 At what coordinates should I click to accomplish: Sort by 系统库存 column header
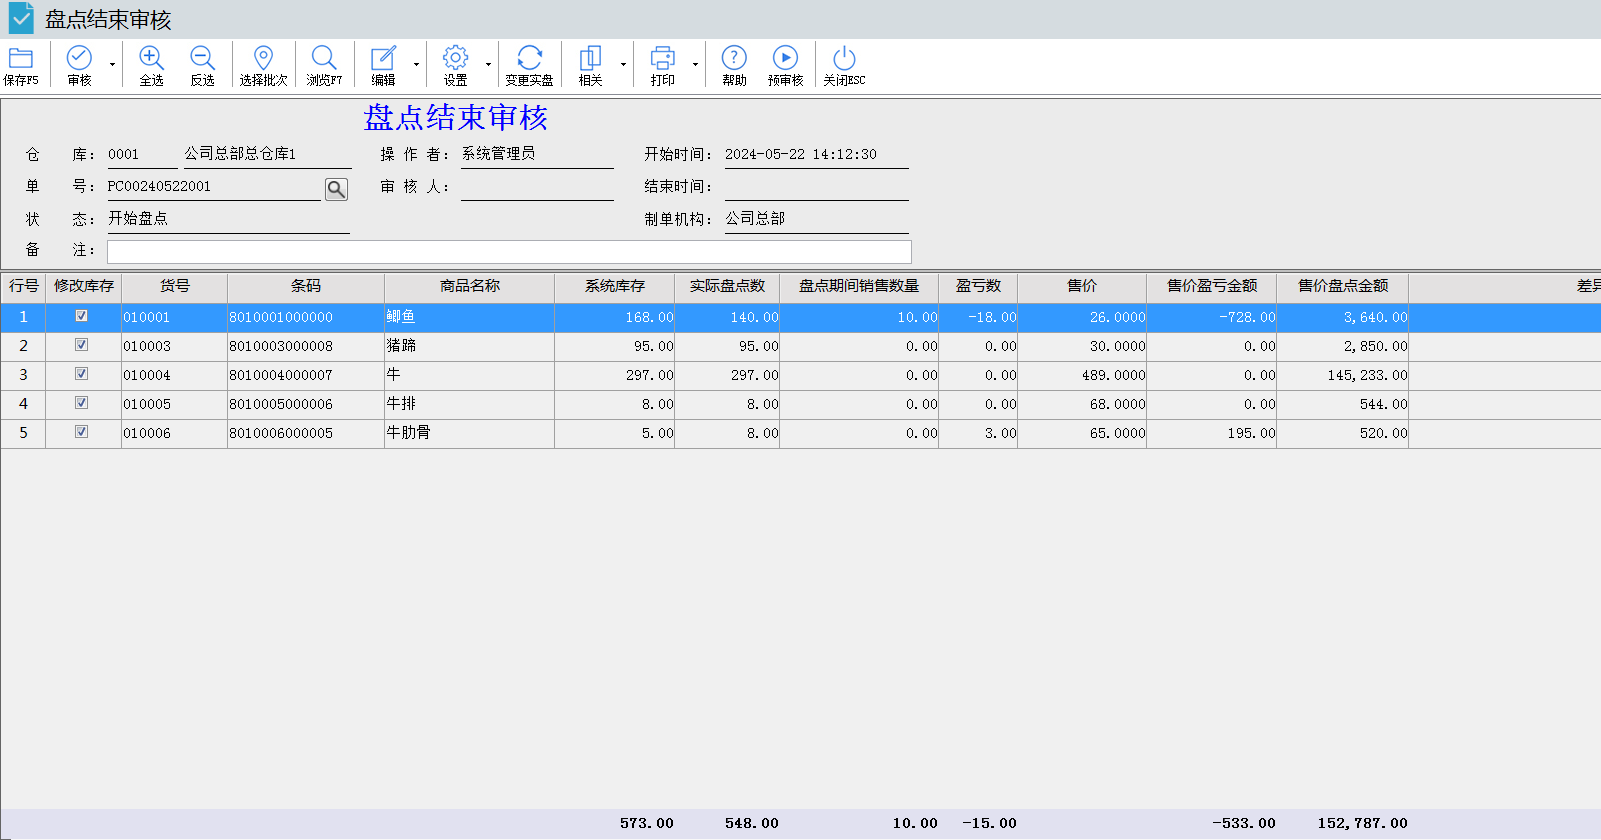pyautogui.click(x=614, y=286)
